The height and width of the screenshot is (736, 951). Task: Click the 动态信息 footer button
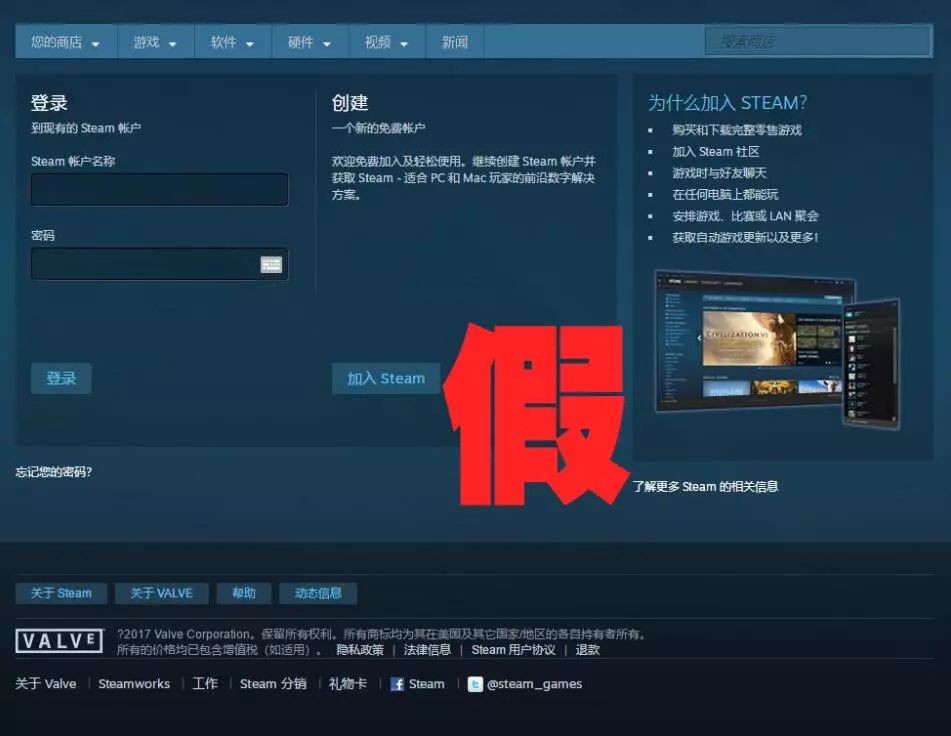pyautogui.click(x=318, y=593)
